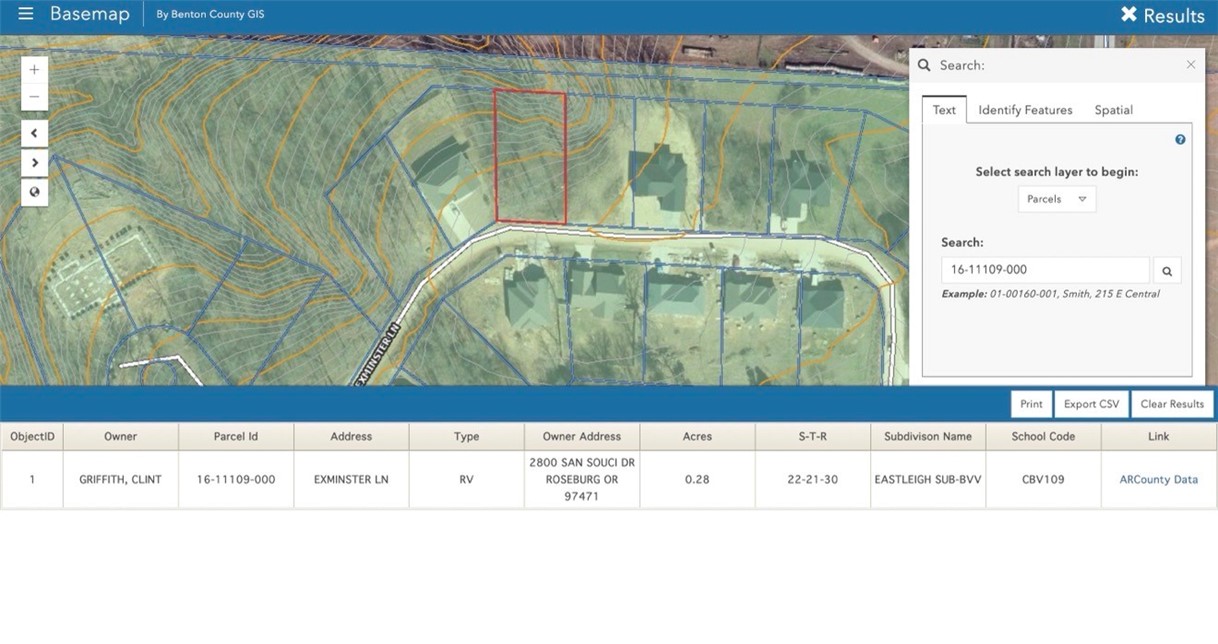The width and height of the screenshot is (1218, 644).
Task: Zoom in on the map
Action: click(34, 70)
